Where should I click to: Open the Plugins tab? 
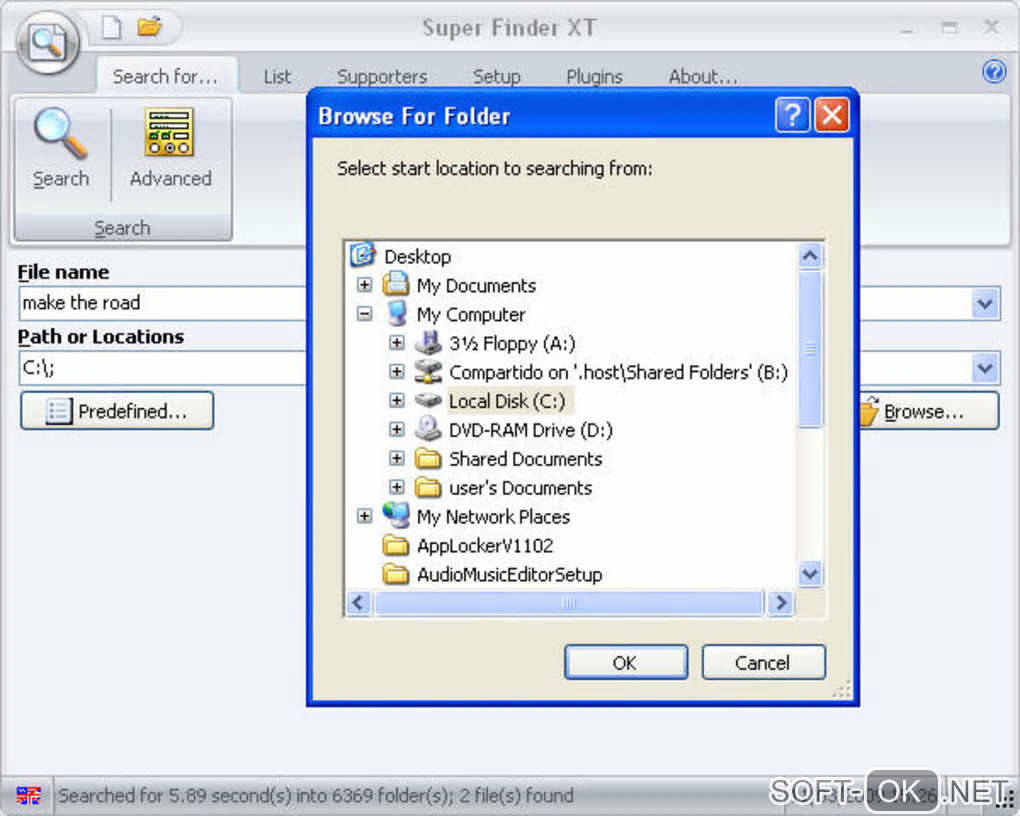(594, 77)
